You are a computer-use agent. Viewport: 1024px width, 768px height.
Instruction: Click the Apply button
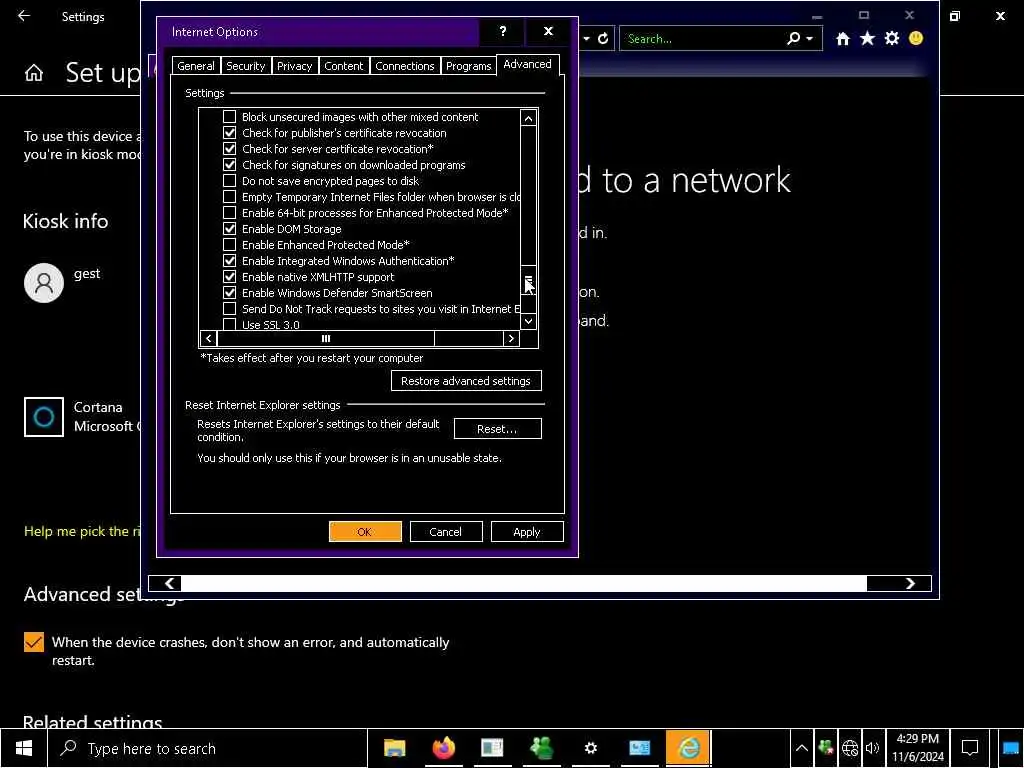[527, 532]
